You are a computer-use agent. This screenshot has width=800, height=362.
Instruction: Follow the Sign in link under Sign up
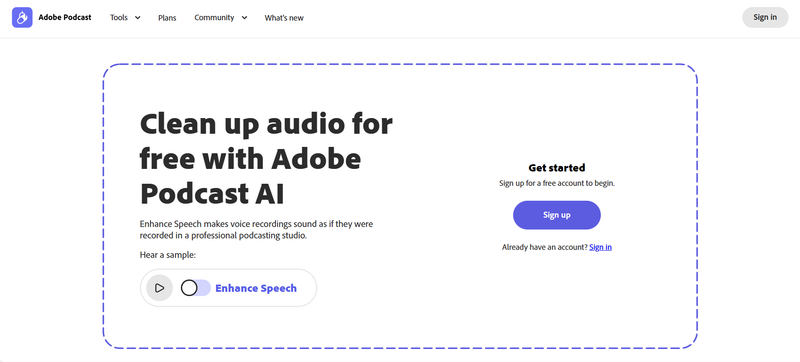(x=601, y=247)
